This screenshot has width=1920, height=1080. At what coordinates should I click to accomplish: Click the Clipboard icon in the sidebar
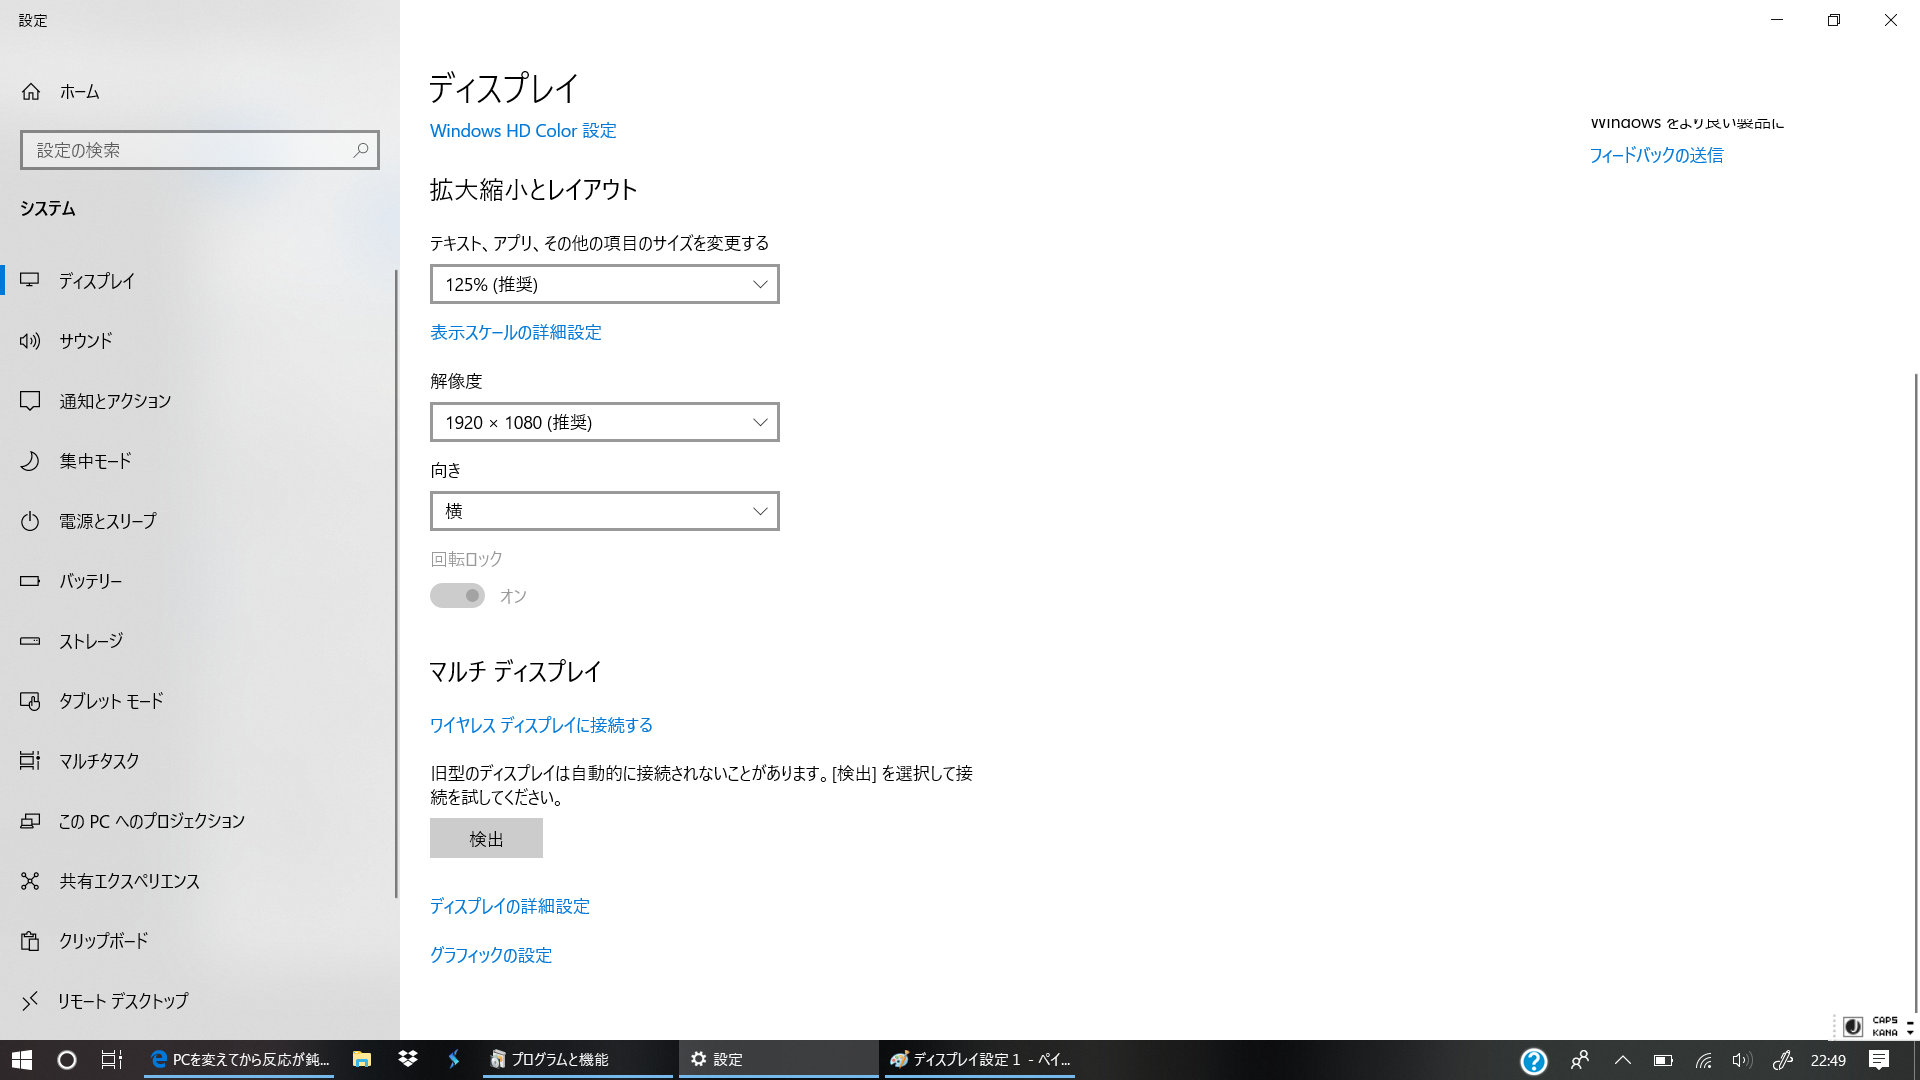click(x=30, y=941)
